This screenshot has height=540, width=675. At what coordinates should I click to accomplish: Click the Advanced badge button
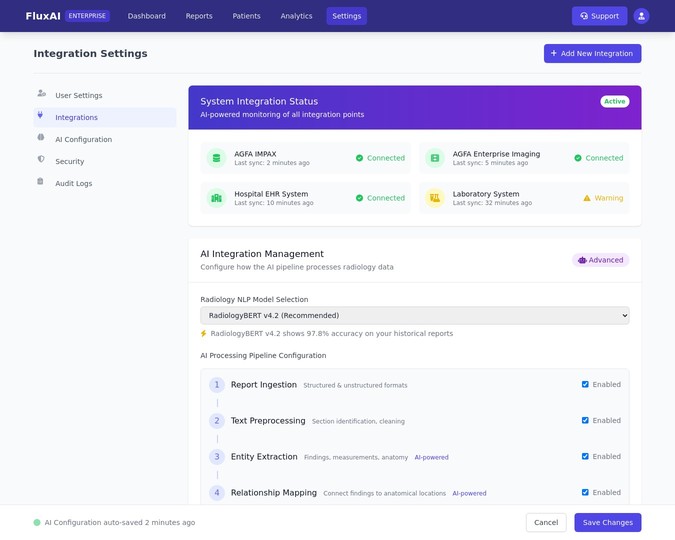pyautogui.click(x=601, y=260)
